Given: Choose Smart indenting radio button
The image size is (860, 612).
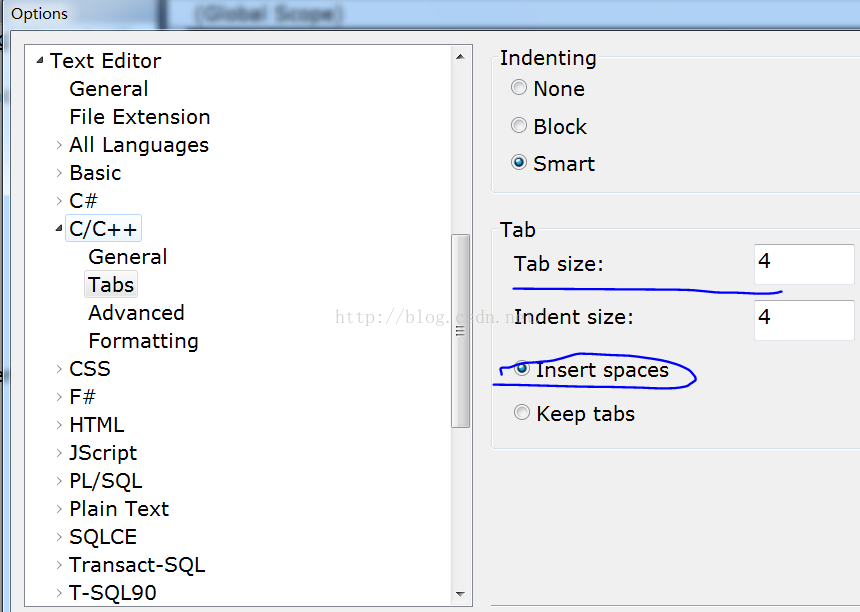Looking at the screenshot, I should (x=519, y=163).
